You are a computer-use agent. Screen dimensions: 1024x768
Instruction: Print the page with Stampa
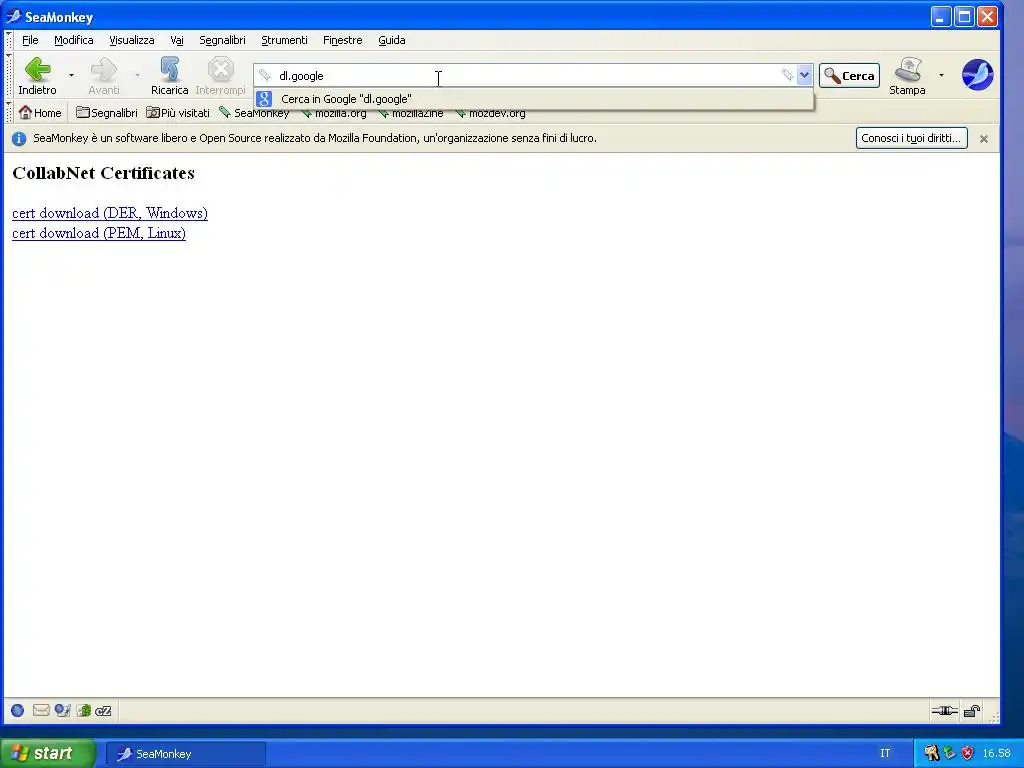[x=907, y=76]
